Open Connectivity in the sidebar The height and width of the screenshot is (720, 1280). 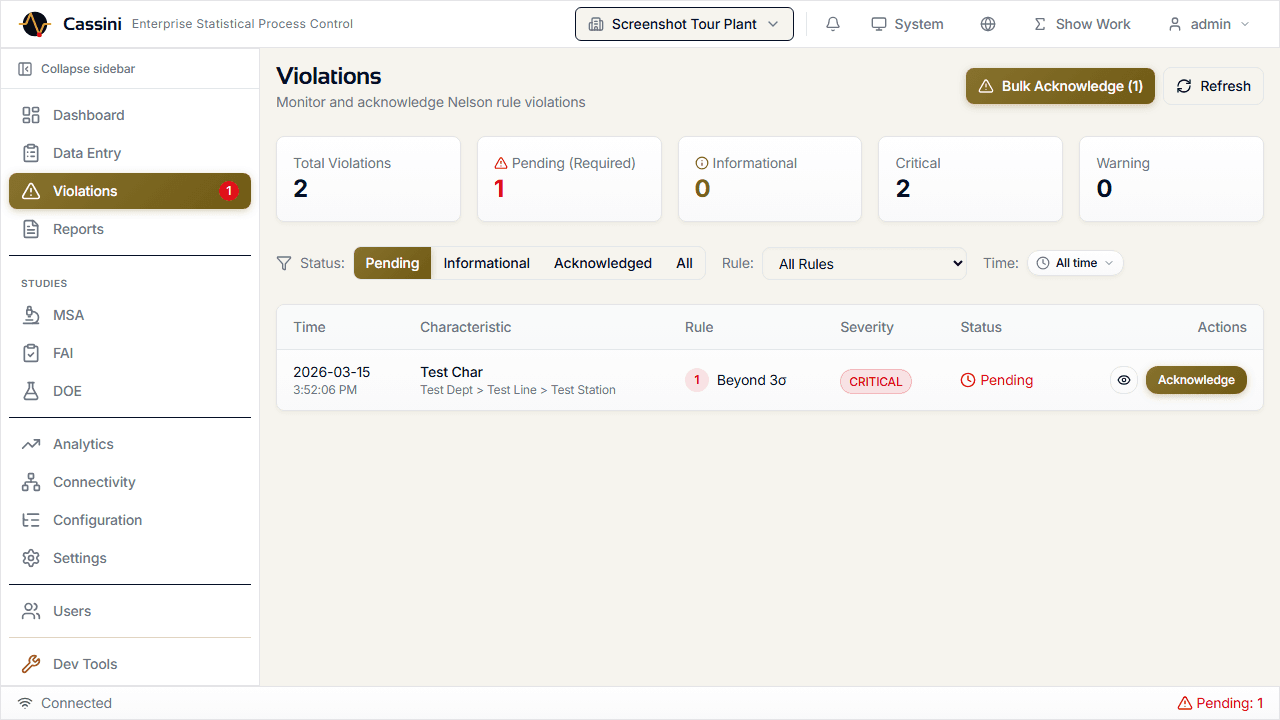(x=93, y=482)
